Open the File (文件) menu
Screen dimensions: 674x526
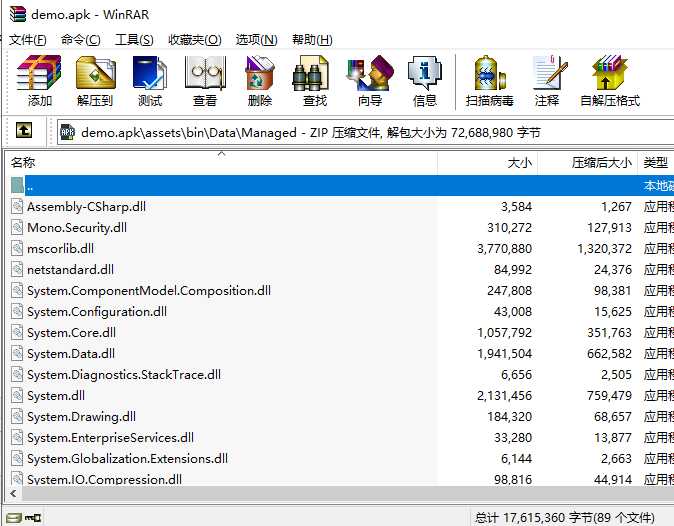click(x=28, y=40)
